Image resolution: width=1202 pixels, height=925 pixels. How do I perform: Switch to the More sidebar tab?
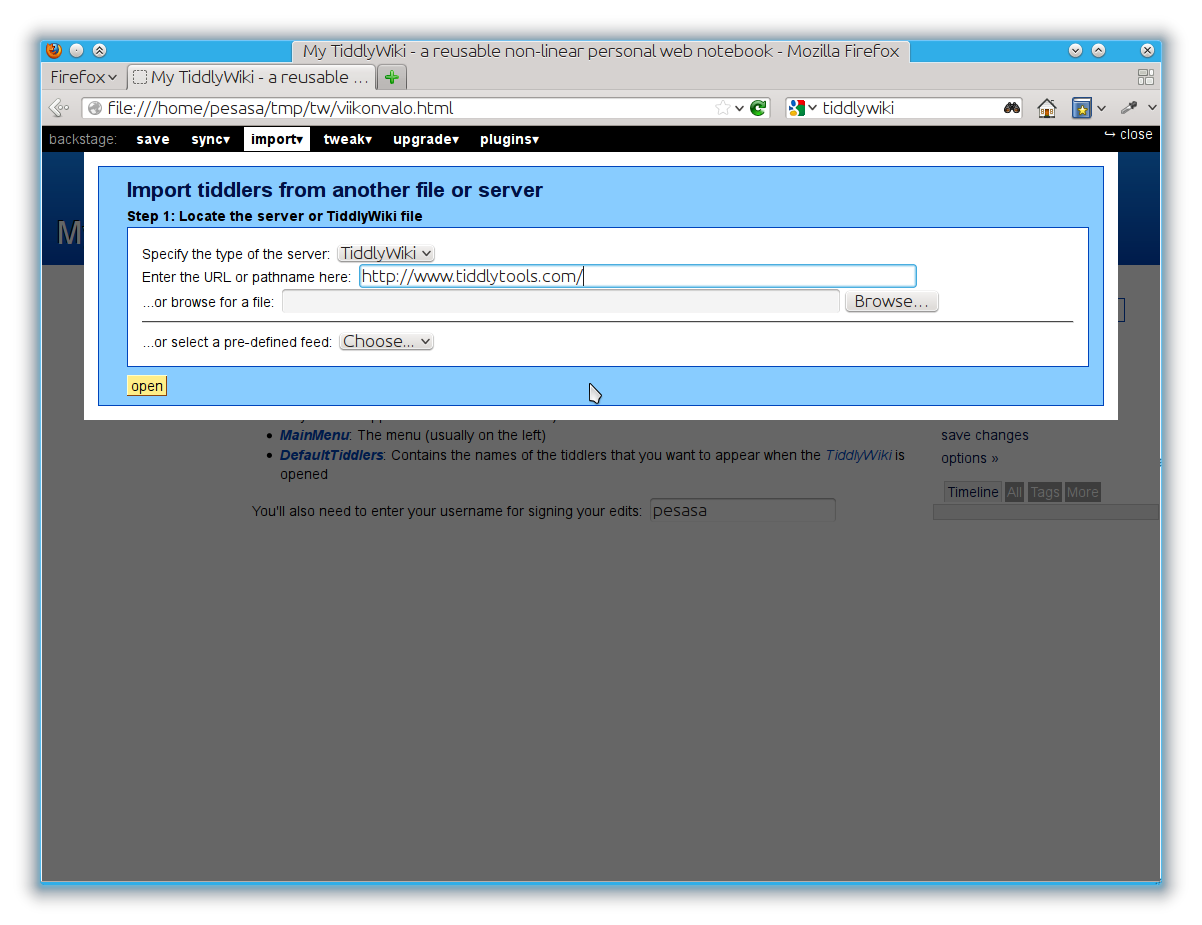1082,492
